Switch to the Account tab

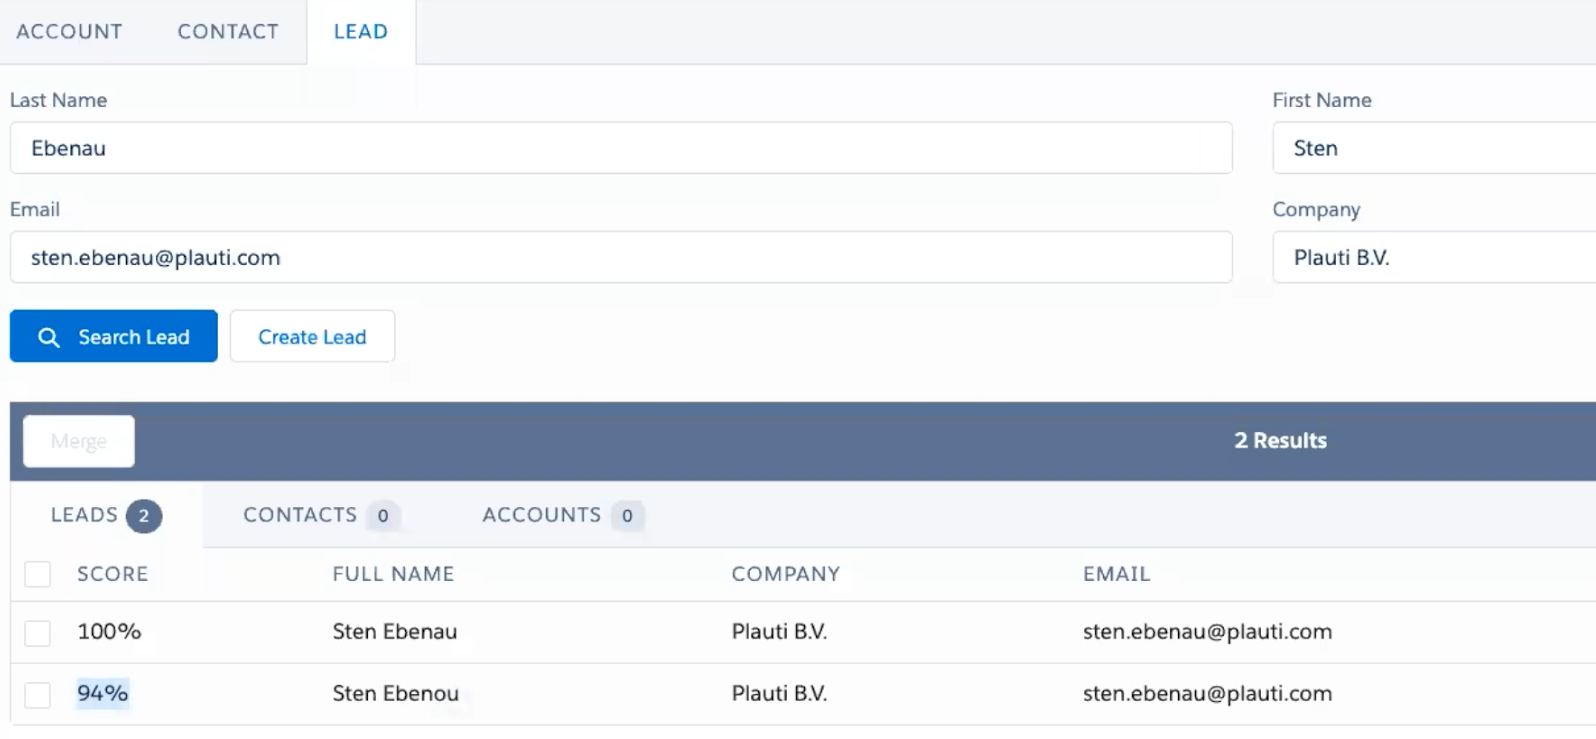coord(69,31)
